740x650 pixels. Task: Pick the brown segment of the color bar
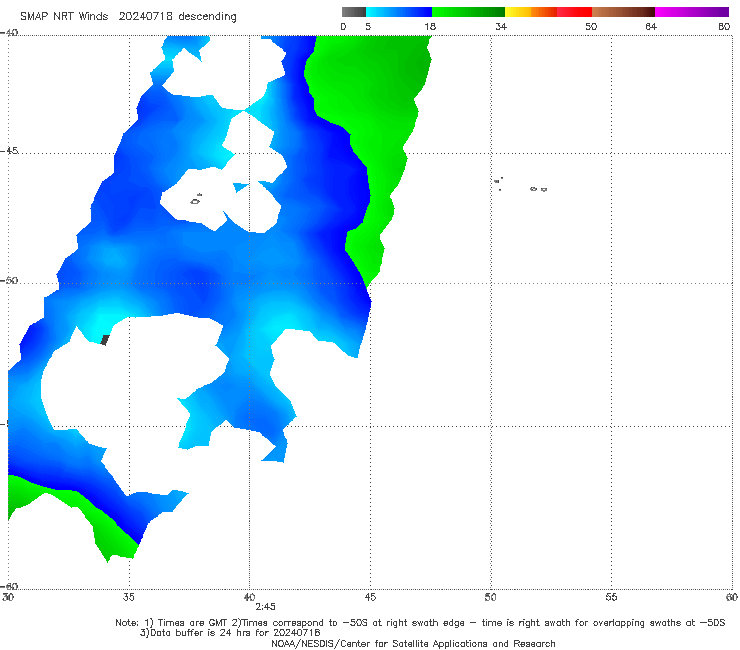[623, 12]
